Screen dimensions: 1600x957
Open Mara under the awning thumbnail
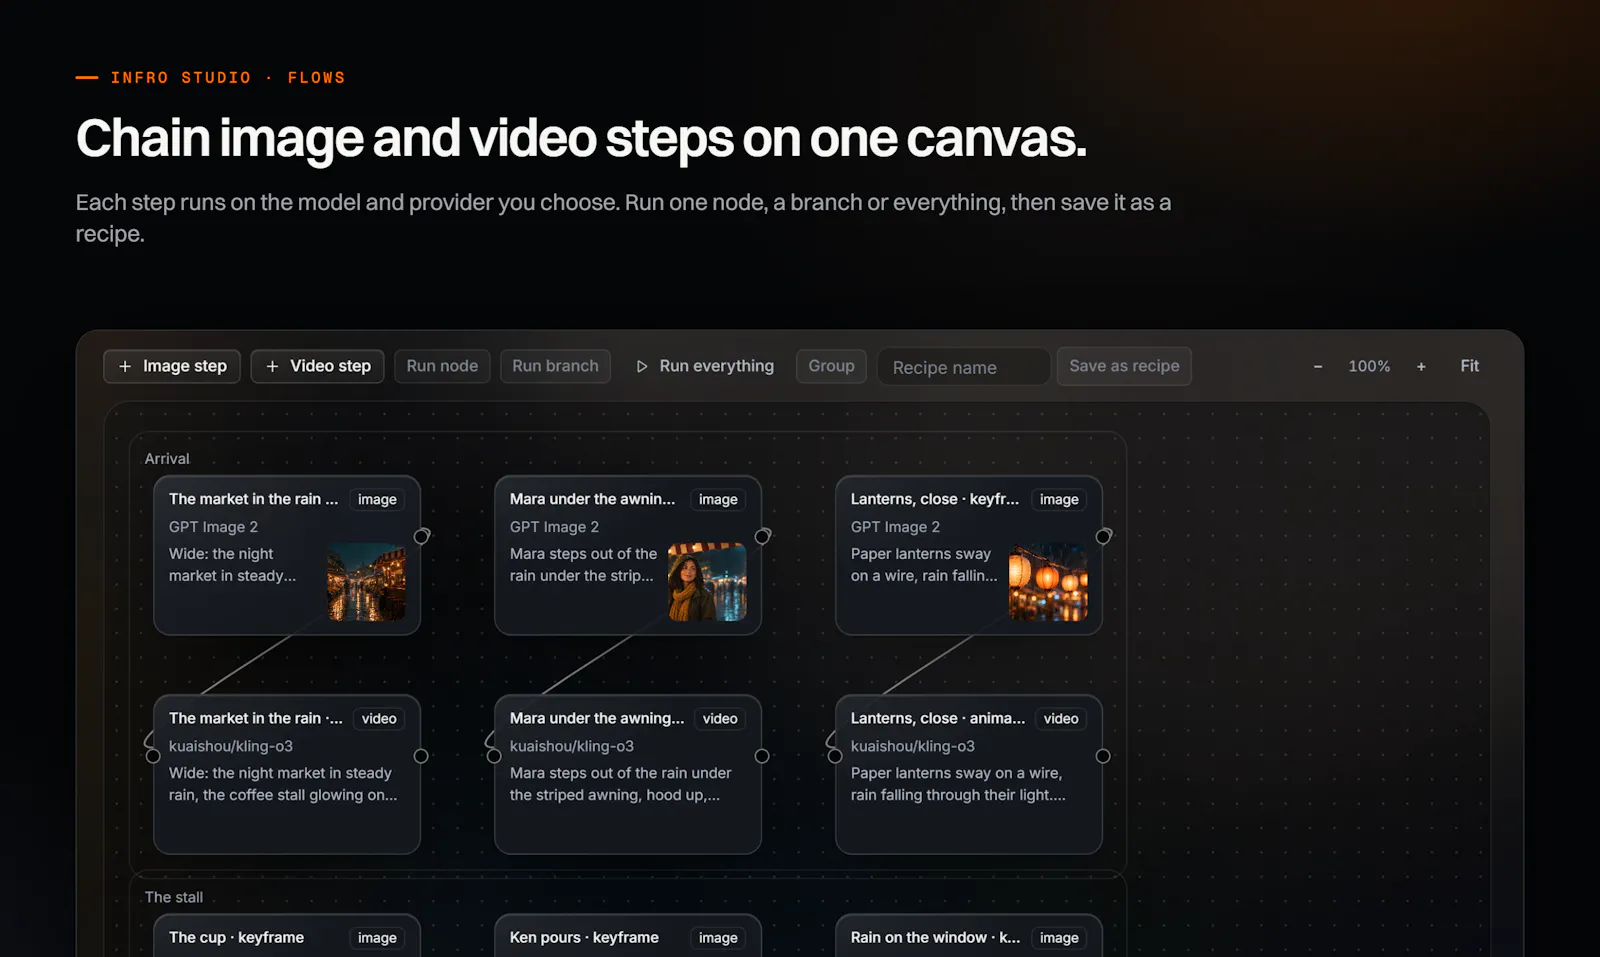tap(707, 582)
